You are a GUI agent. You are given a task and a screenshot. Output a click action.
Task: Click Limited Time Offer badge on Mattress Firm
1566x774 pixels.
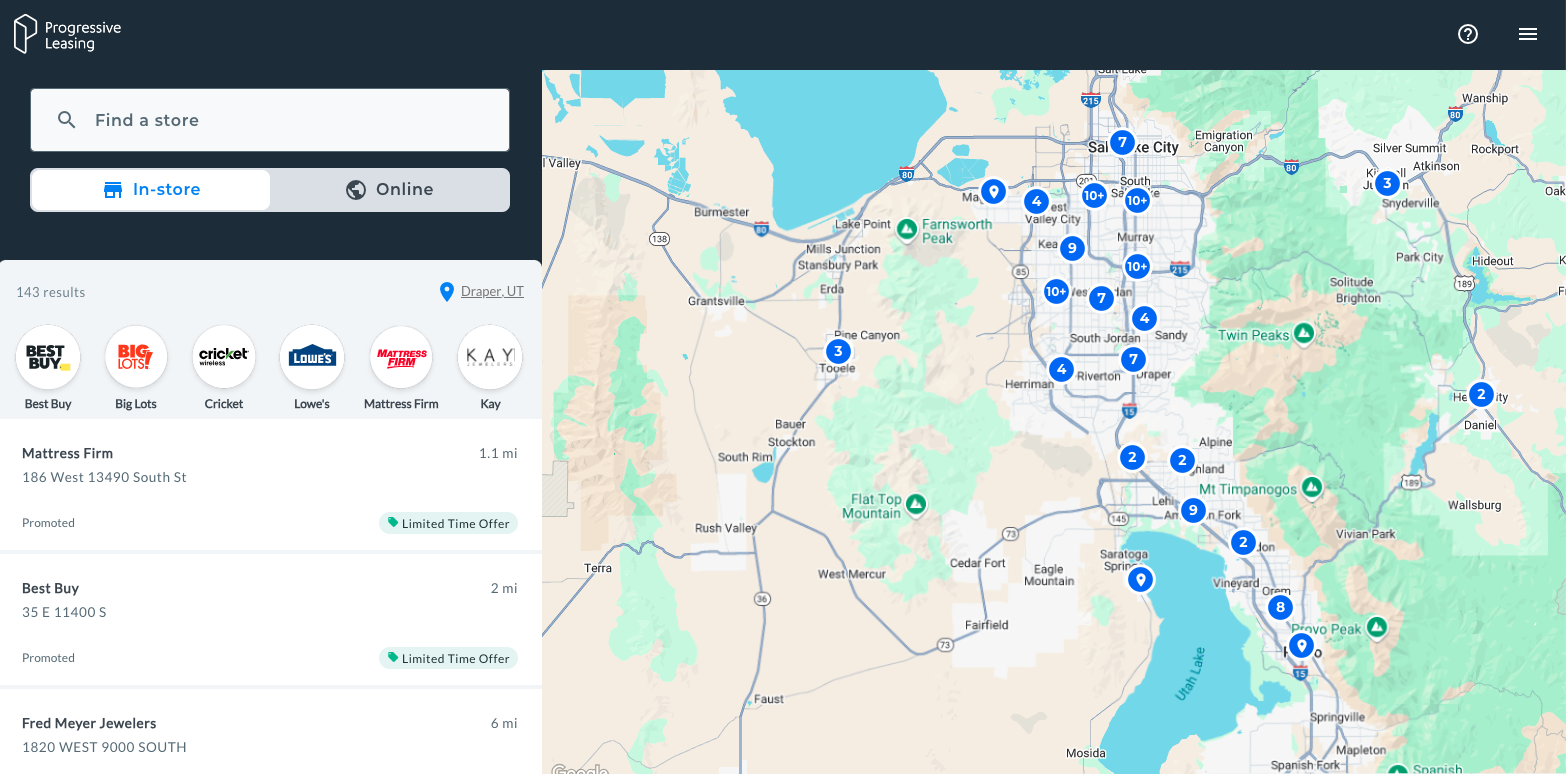click(448, 523)
